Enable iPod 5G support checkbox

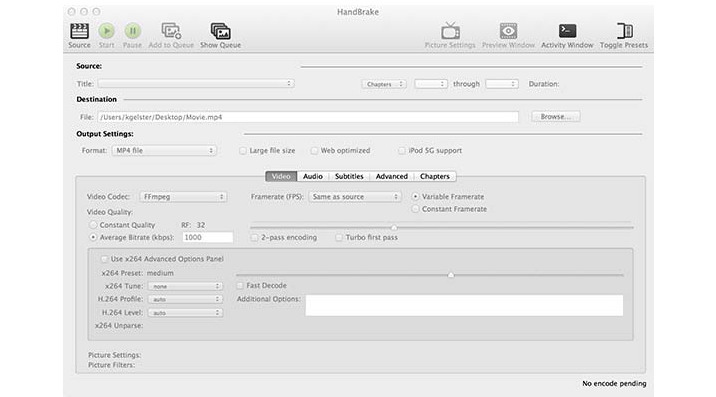coord(402,150)
